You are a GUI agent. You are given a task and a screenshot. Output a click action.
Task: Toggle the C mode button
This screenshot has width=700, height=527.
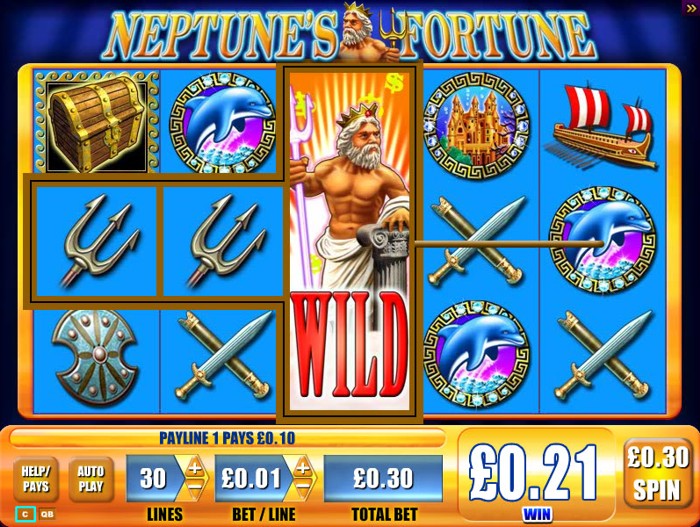[x=25, y=514]
